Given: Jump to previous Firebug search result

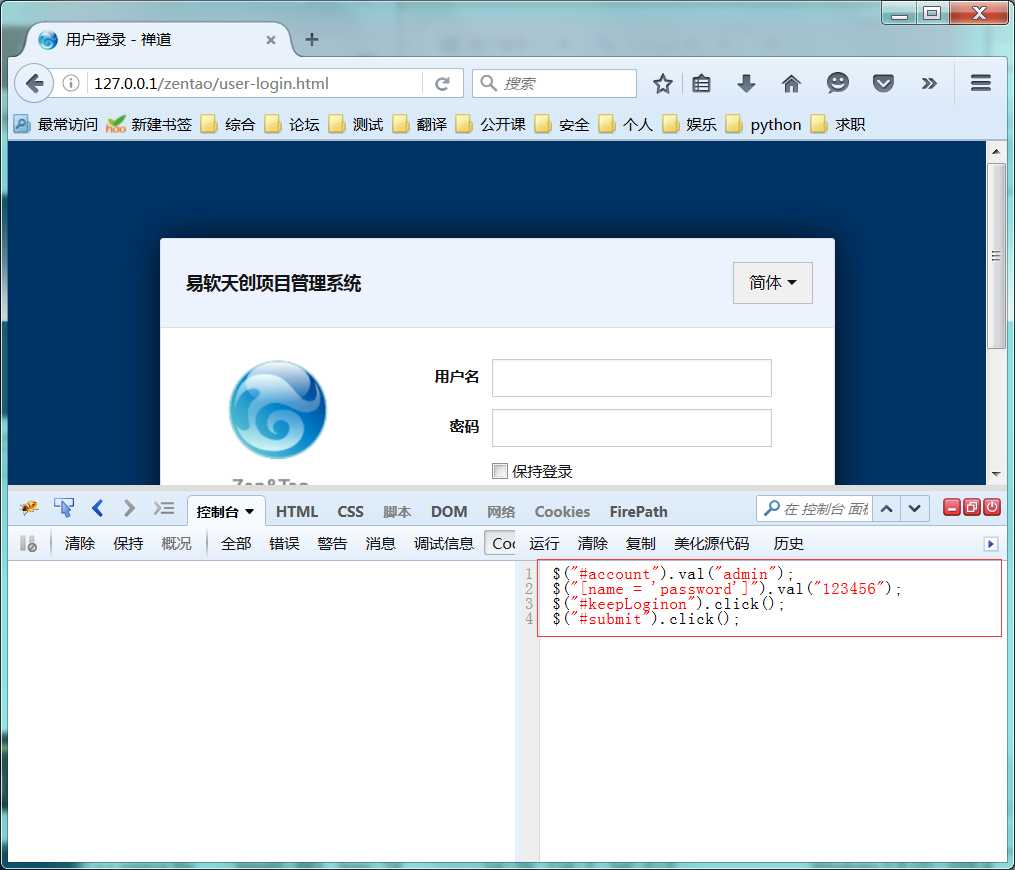Looking at the screenshot, I should click(886, 509).
